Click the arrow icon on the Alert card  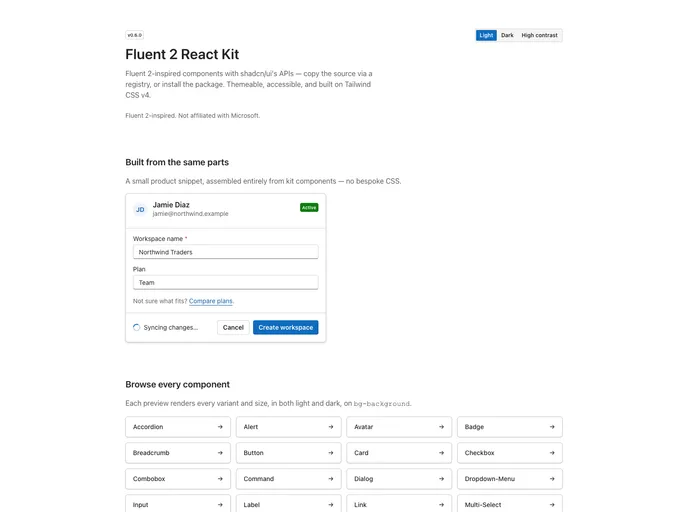(x=331, y=427)
